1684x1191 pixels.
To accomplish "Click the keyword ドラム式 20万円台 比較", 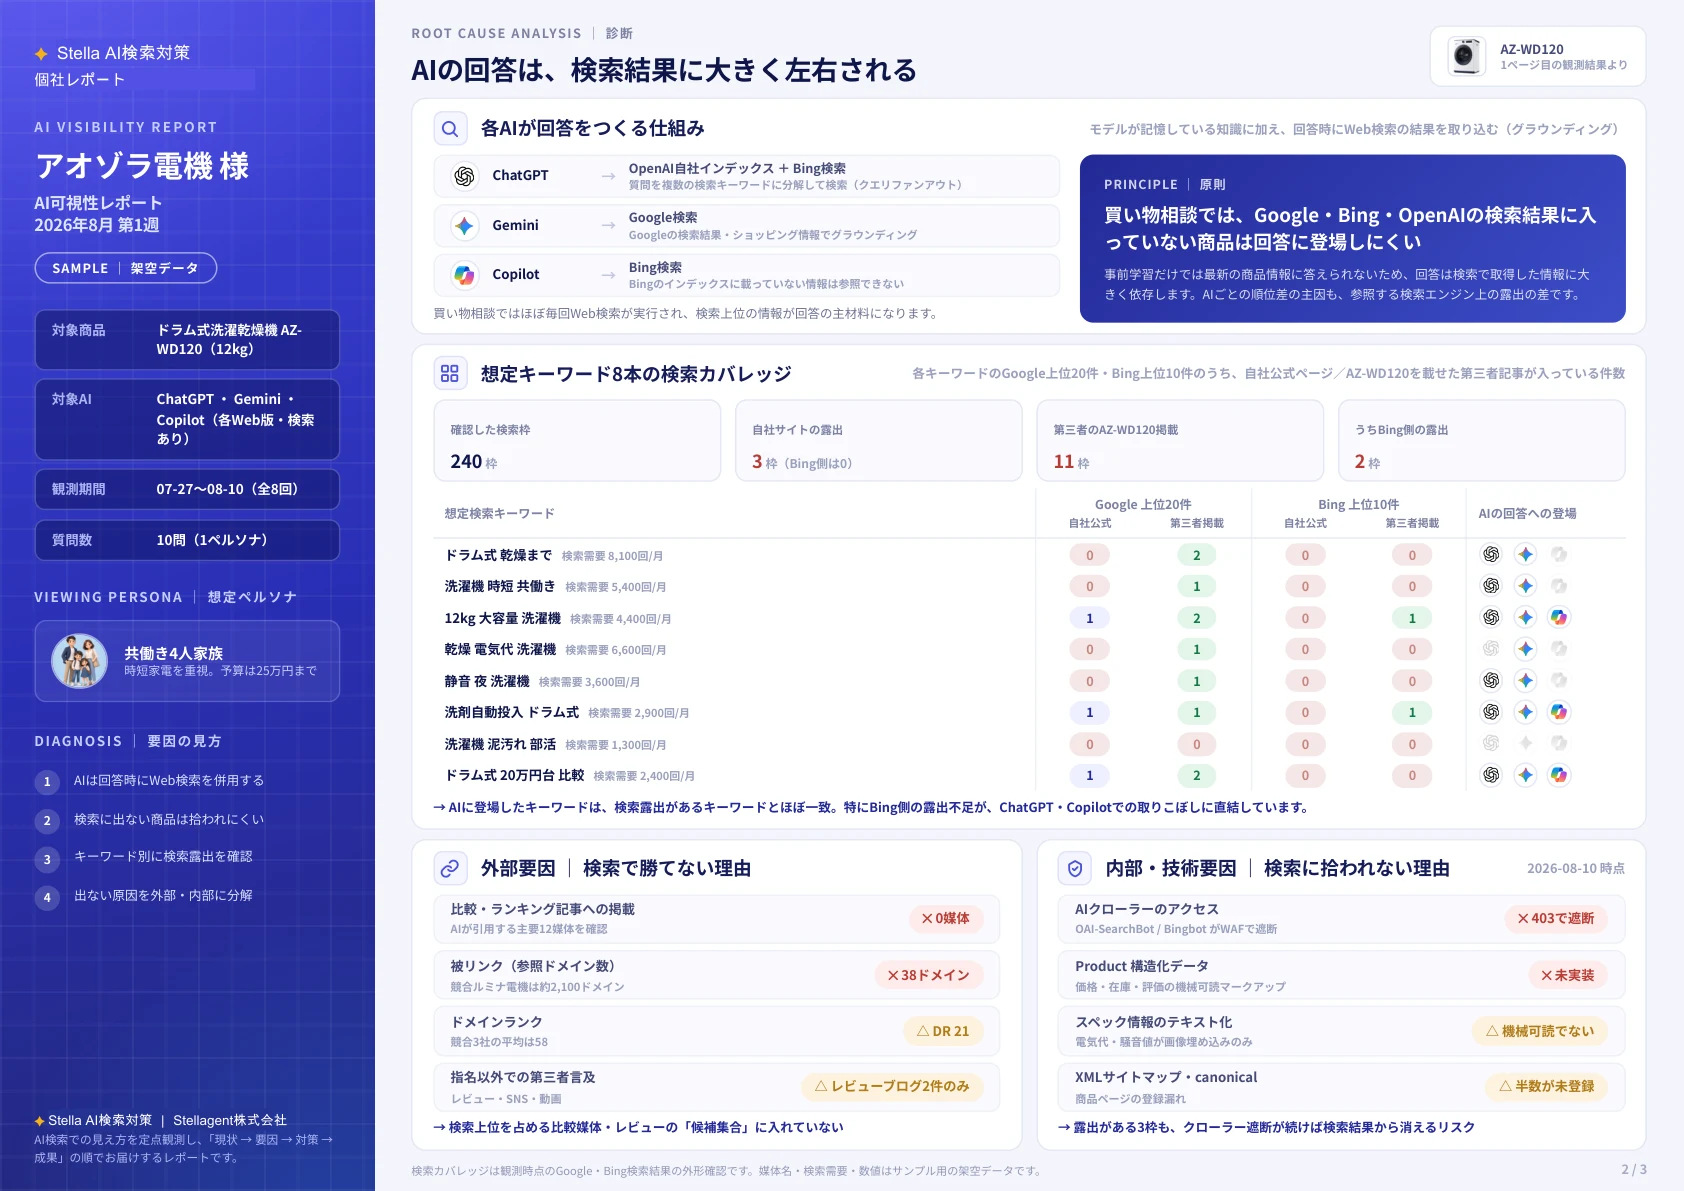I will [514, 776].
